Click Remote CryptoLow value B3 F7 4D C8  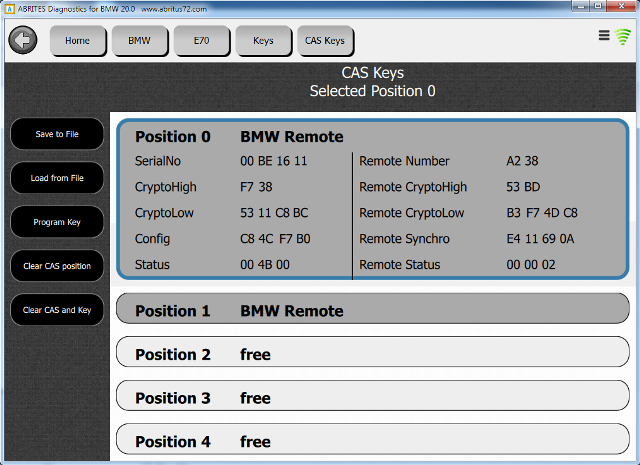(x=542, y=213)
